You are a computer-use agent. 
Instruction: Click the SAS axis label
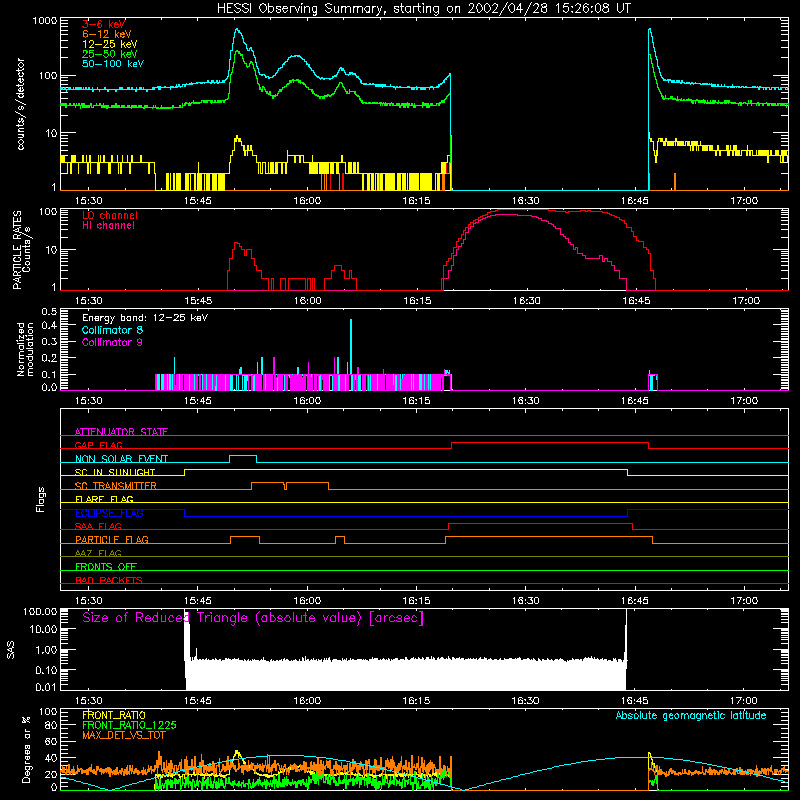click(11, 650)
